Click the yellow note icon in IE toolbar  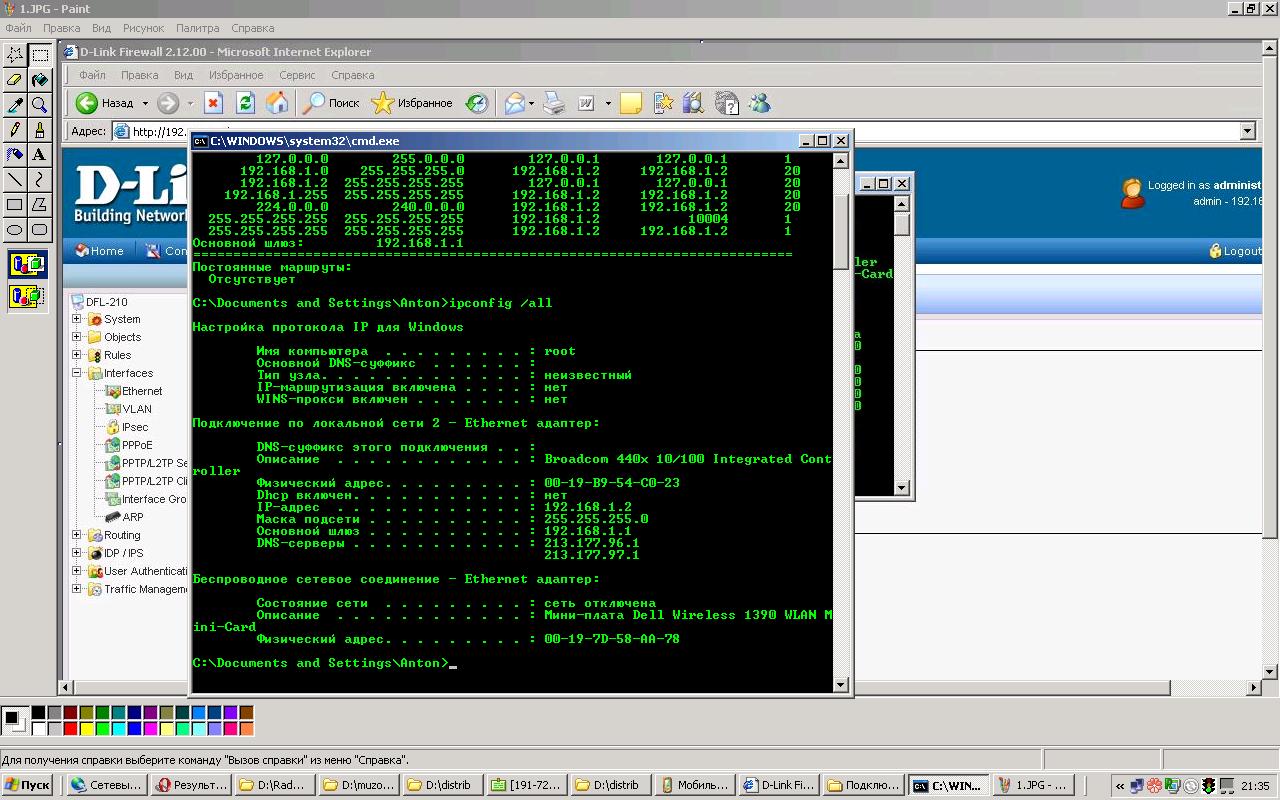[x=630, y=103]
